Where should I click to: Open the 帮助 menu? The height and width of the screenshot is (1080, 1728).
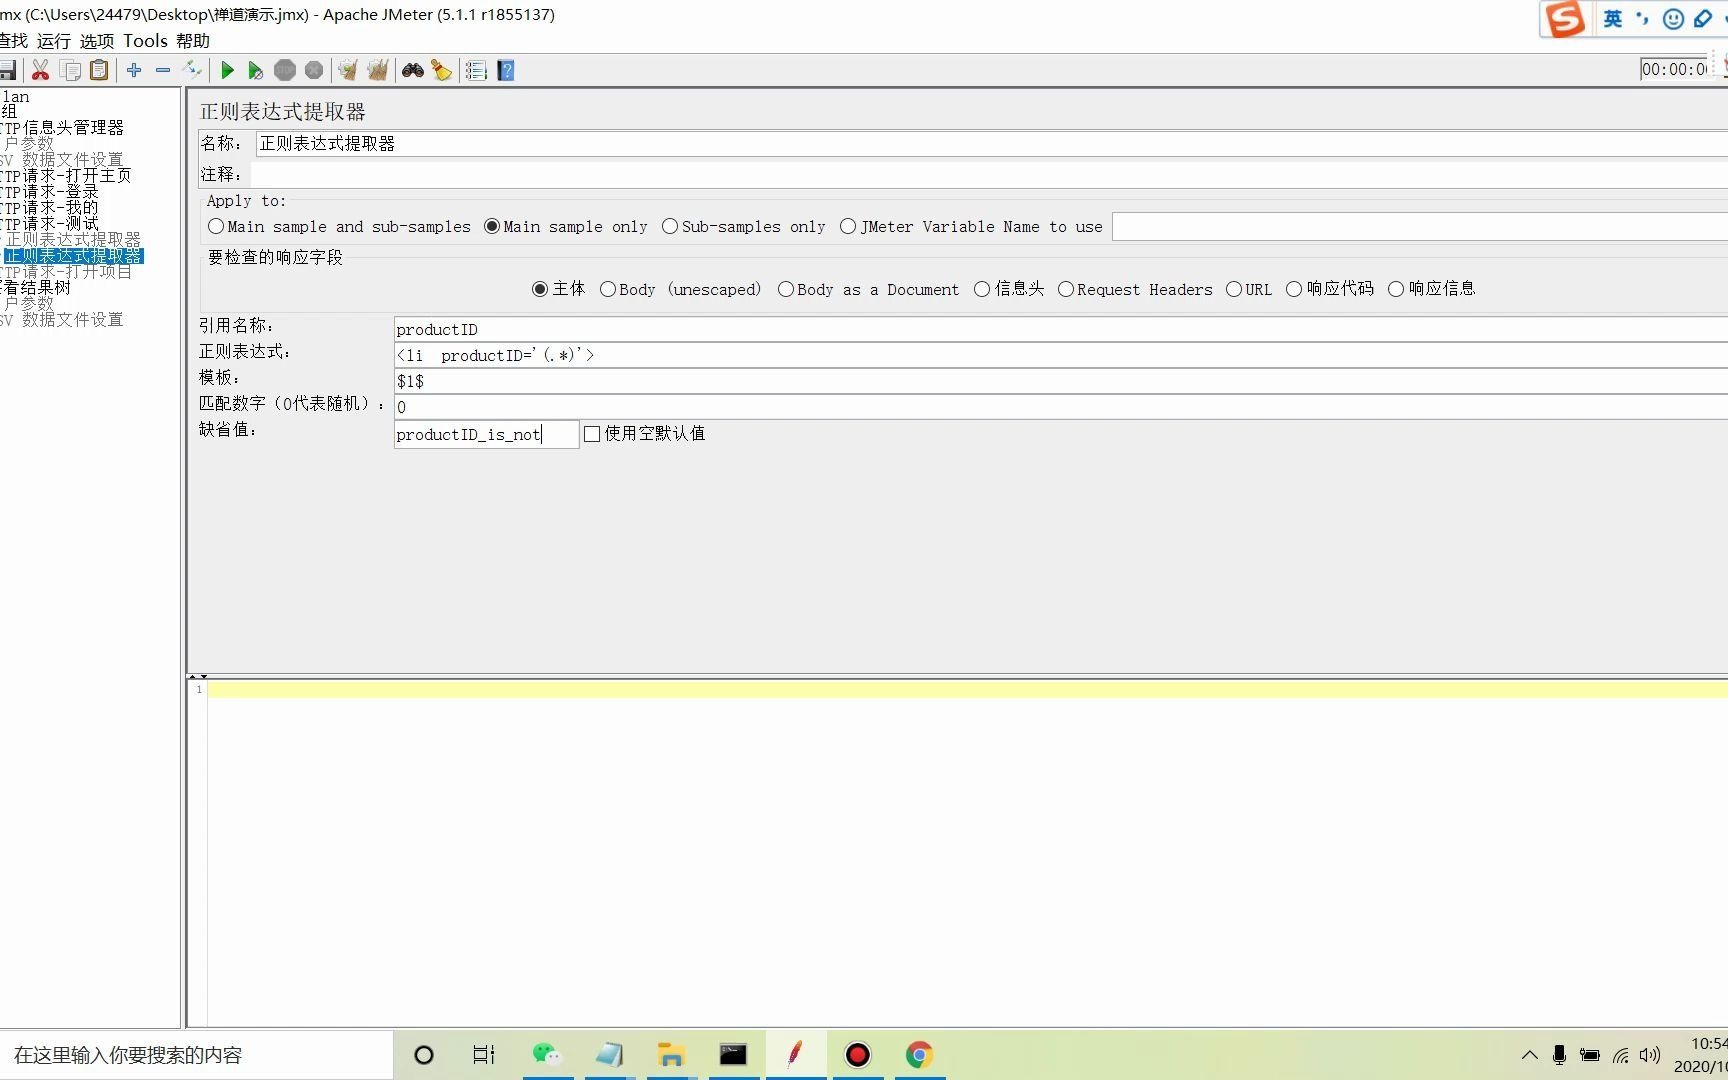pyautogui.click(x=193, y=41)
